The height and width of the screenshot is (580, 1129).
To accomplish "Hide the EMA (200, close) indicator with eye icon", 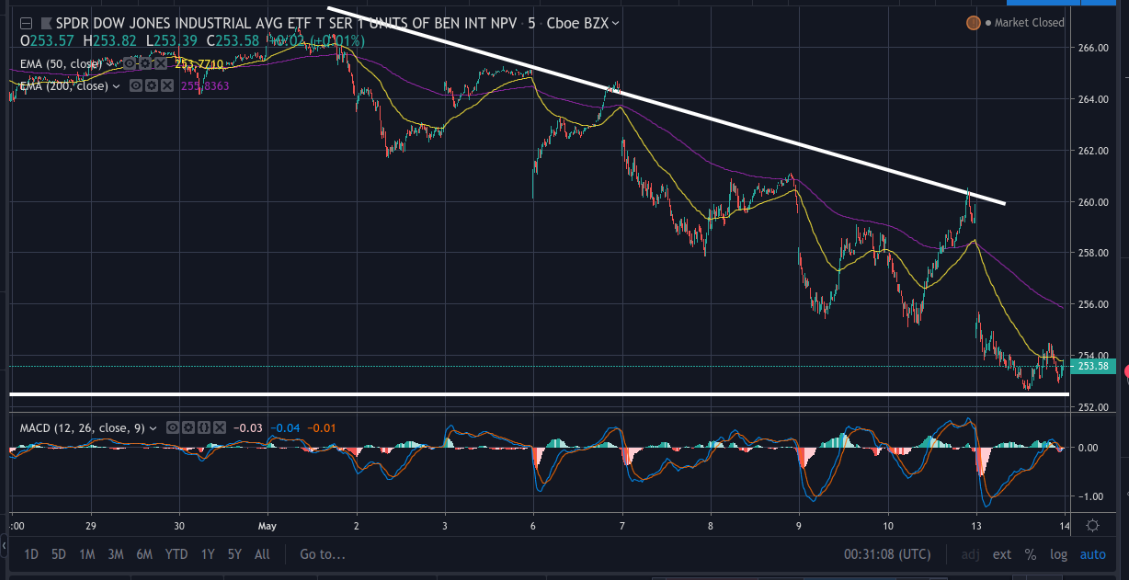I will [x=135, y=86].
